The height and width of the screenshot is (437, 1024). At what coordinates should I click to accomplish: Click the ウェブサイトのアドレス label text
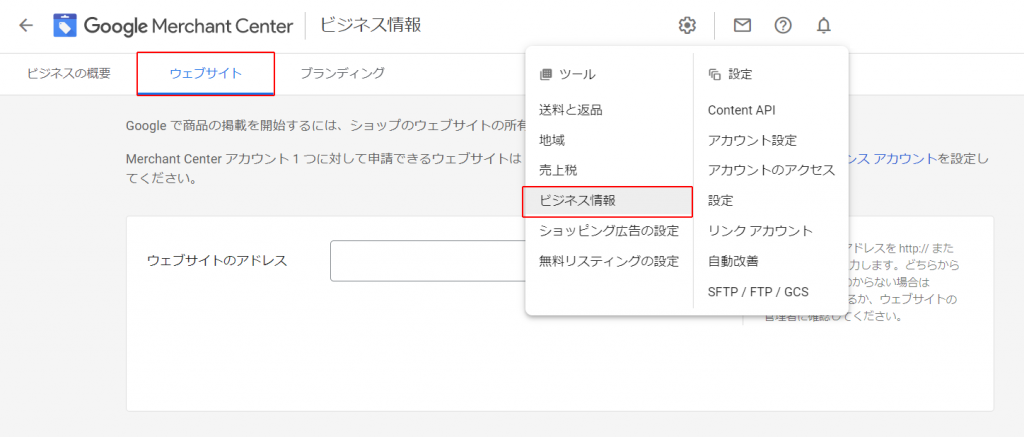[217, 261]
